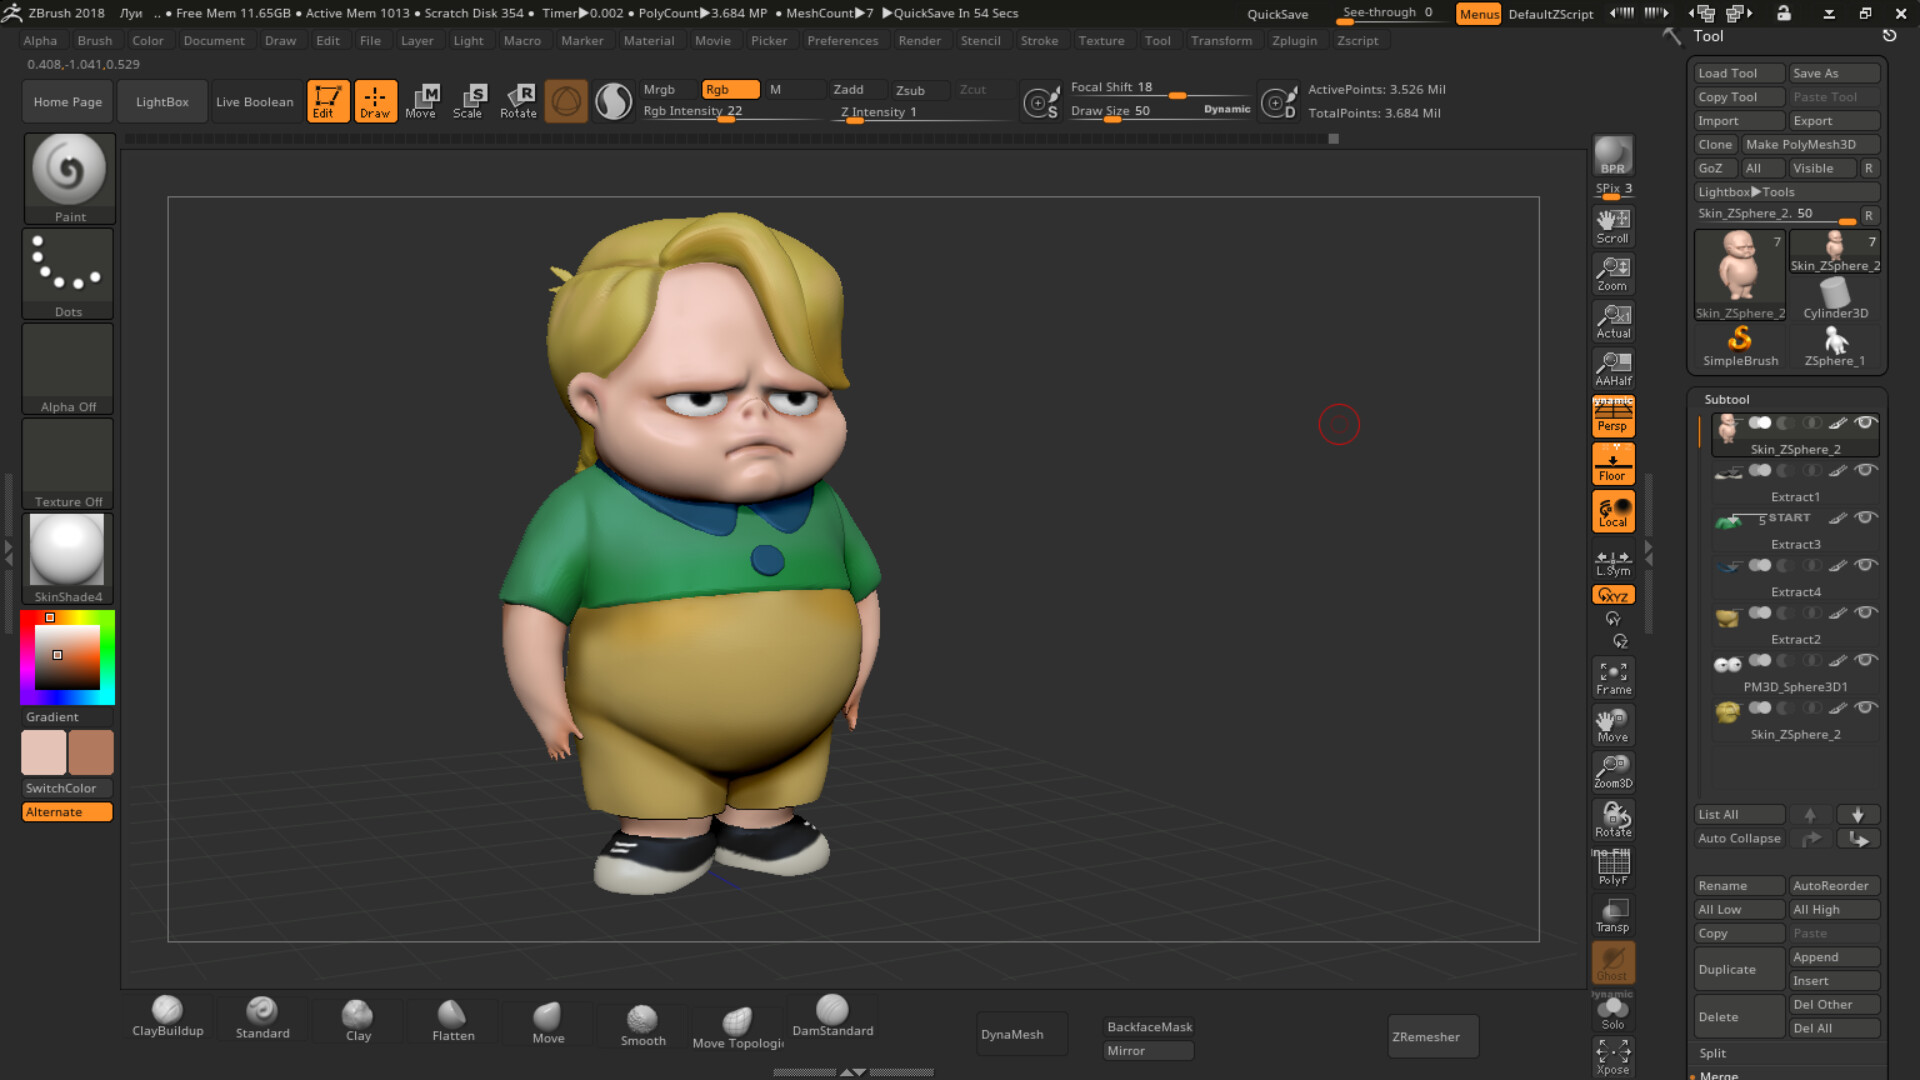1920x1080 pixels.
Task: Toggle Perspective (Persp) mode
Action: click(x=1613, y=416)
